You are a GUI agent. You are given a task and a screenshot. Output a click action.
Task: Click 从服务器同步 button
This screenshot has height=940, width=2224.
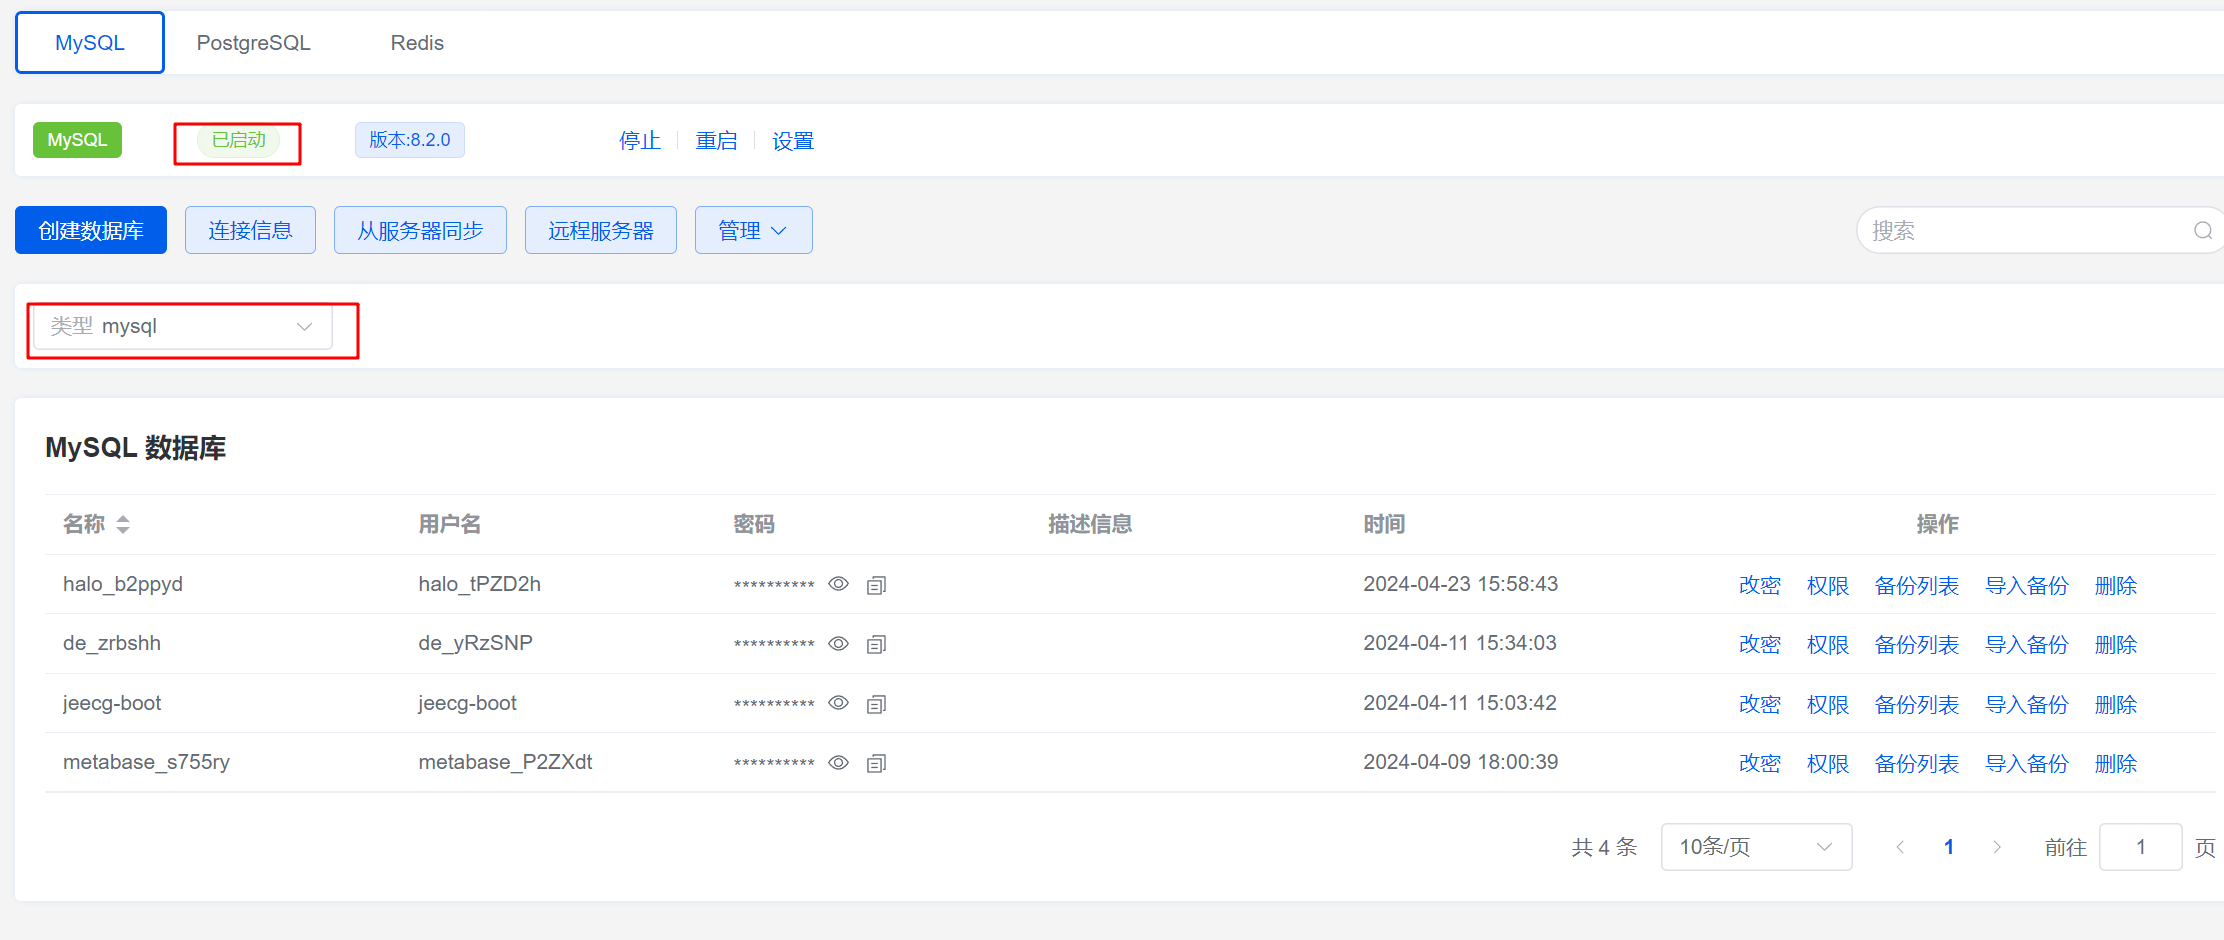(420, 230)
